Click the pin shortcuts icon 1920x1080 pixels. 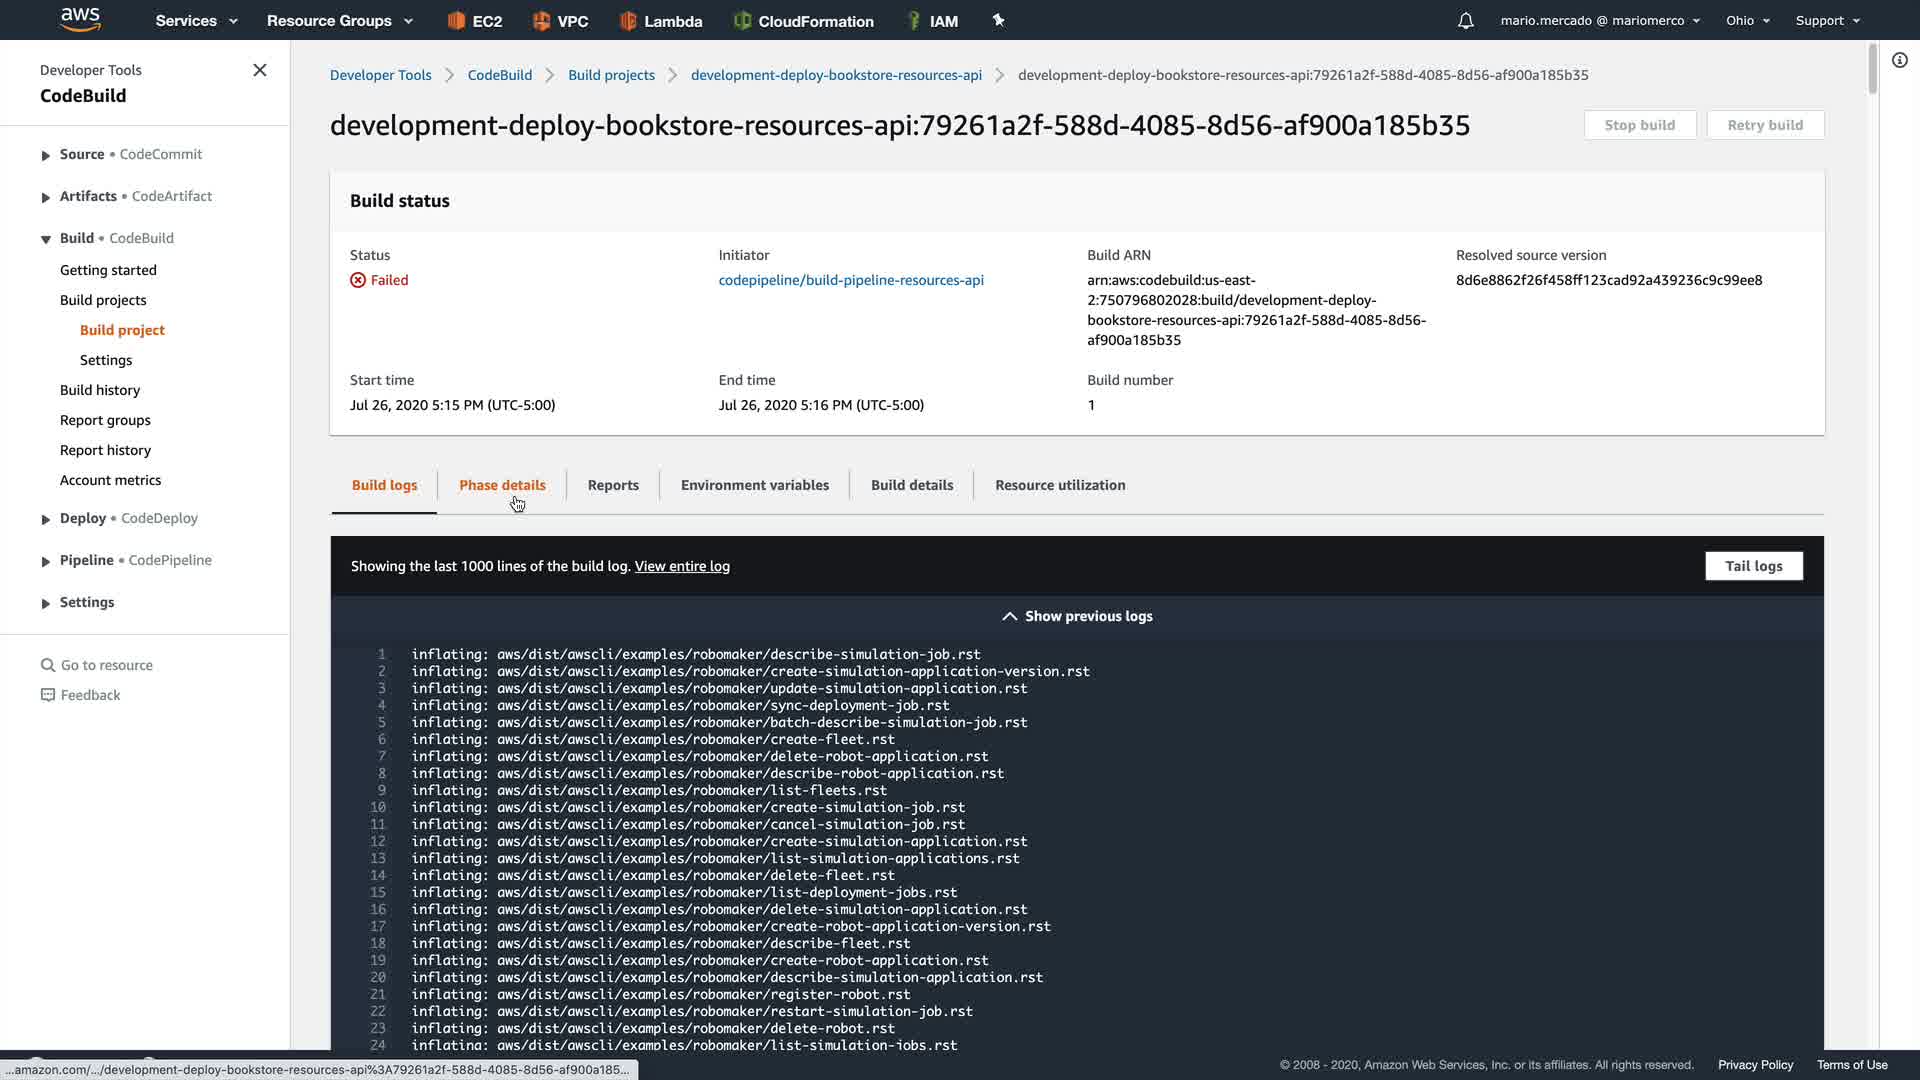click(x=998, y=20)
